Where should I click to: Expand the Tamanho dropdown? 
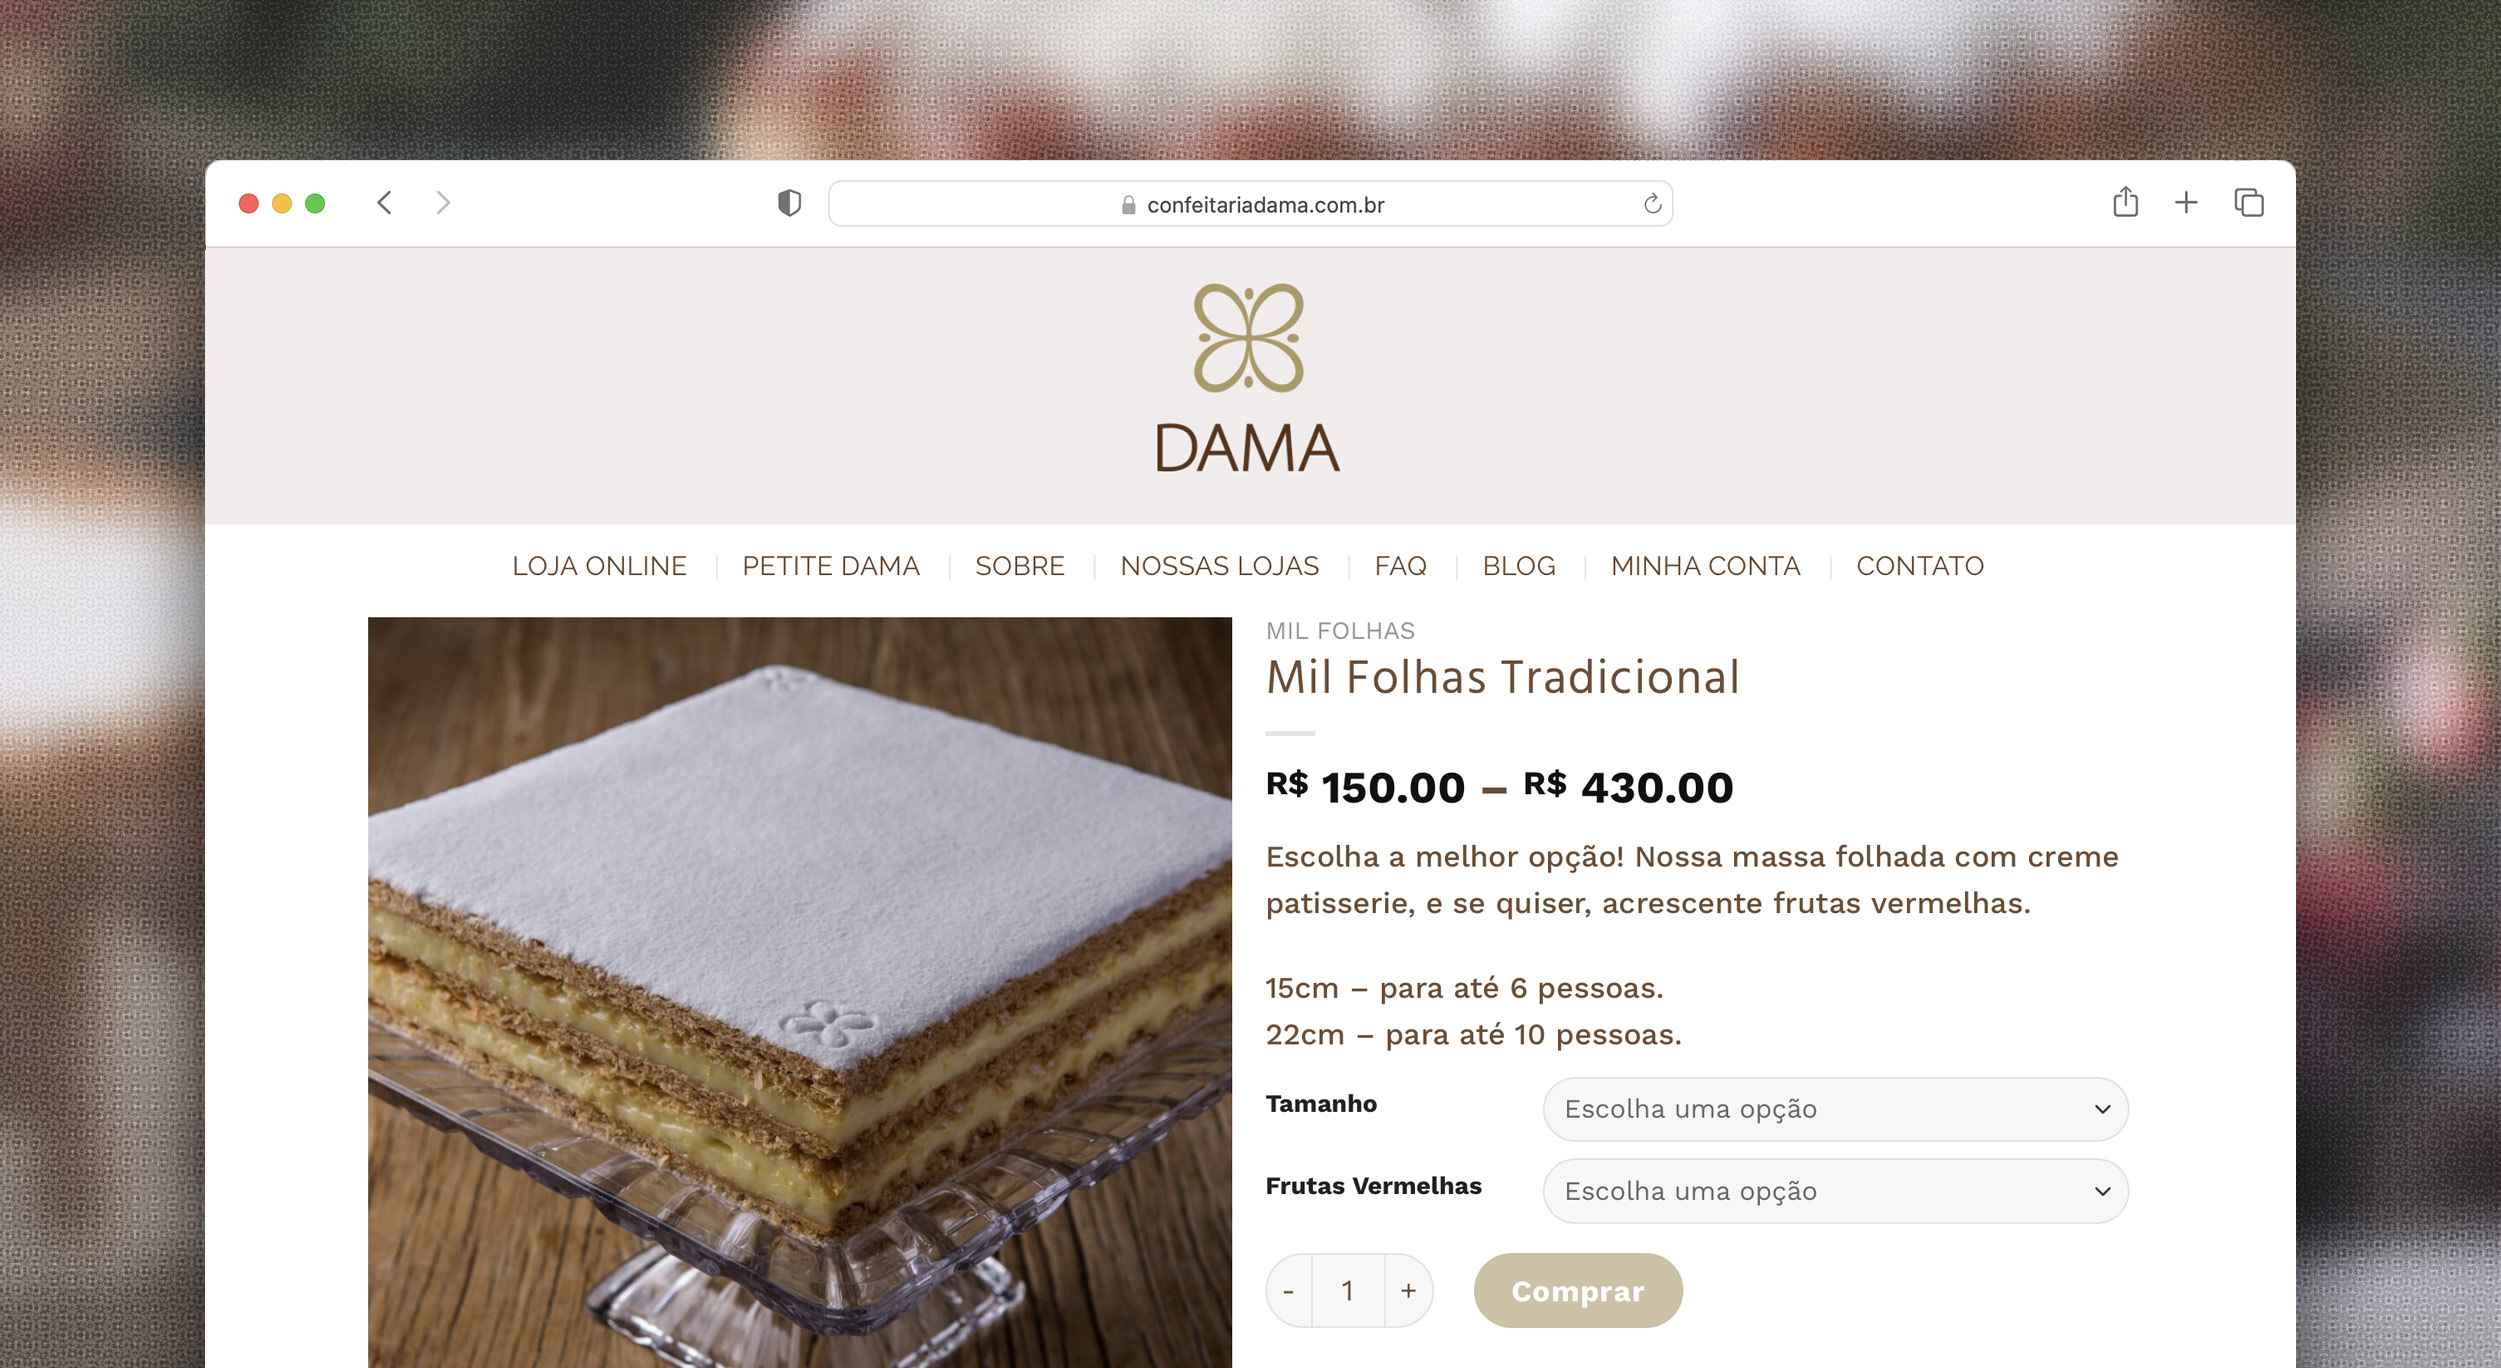(x=1835, y=1109)
